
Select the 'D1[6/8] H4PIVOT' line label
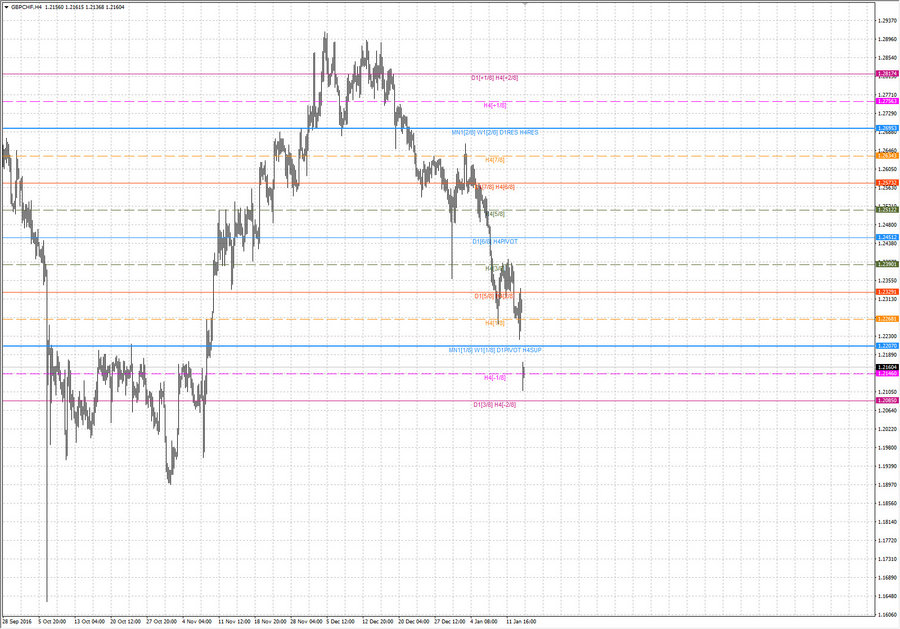(x=495, y=242)
